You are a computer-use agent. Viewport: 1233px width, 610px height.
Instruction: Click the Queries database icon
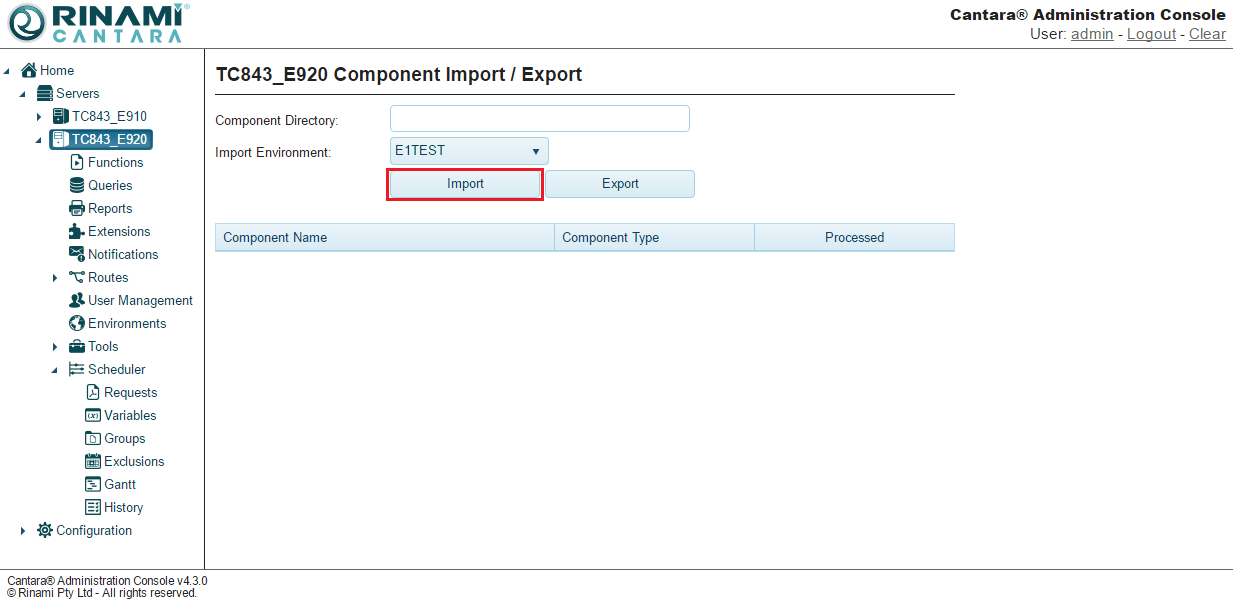[x=77, y=185]
